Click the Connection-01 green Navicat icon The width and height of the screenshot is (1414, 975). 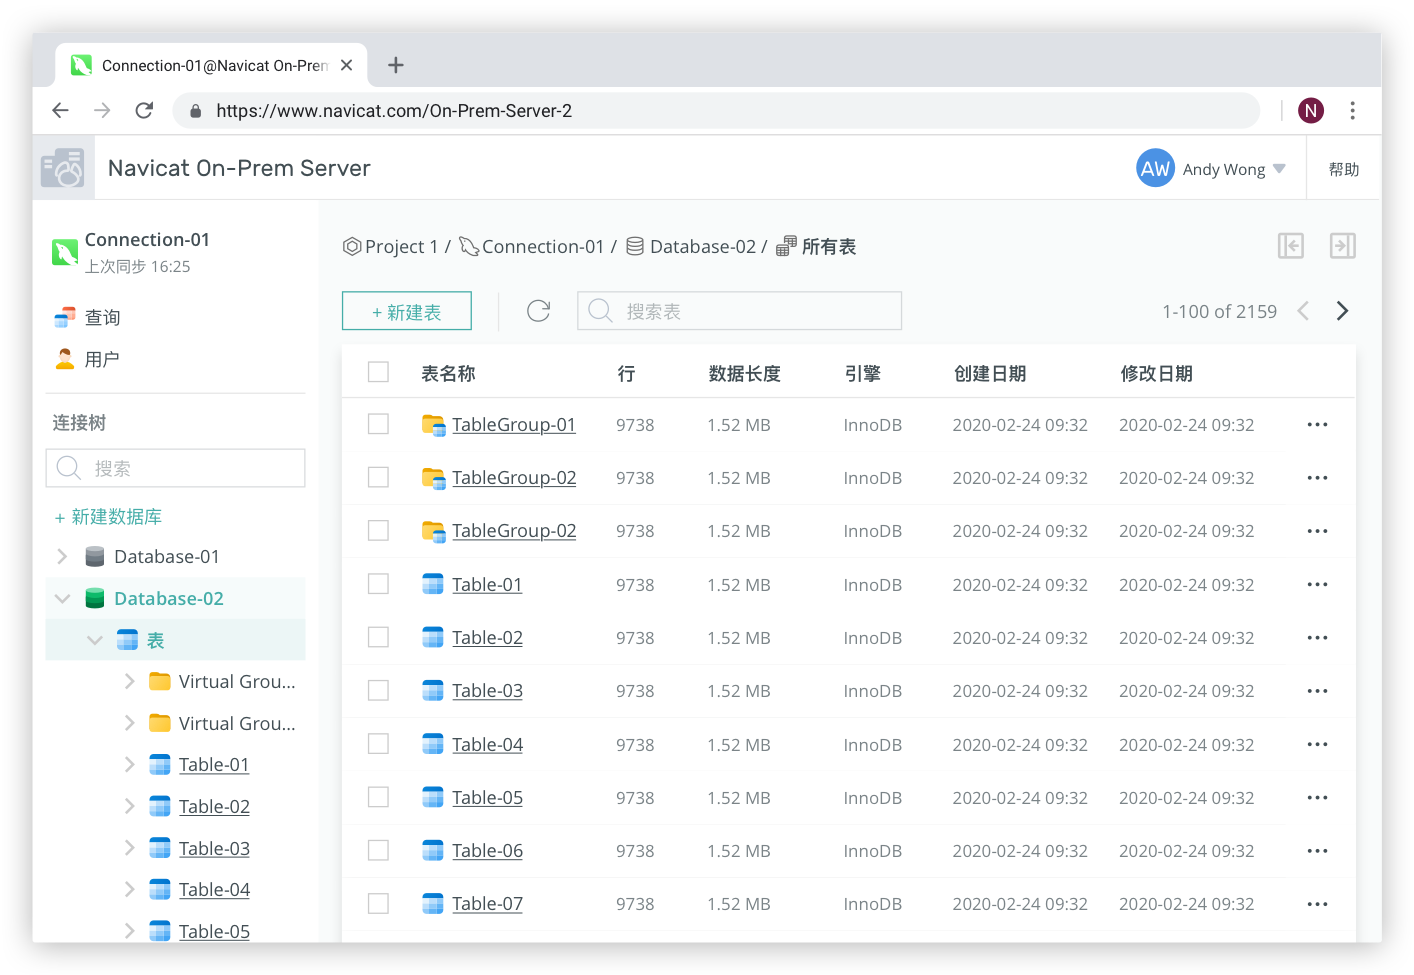coord(65,252)
